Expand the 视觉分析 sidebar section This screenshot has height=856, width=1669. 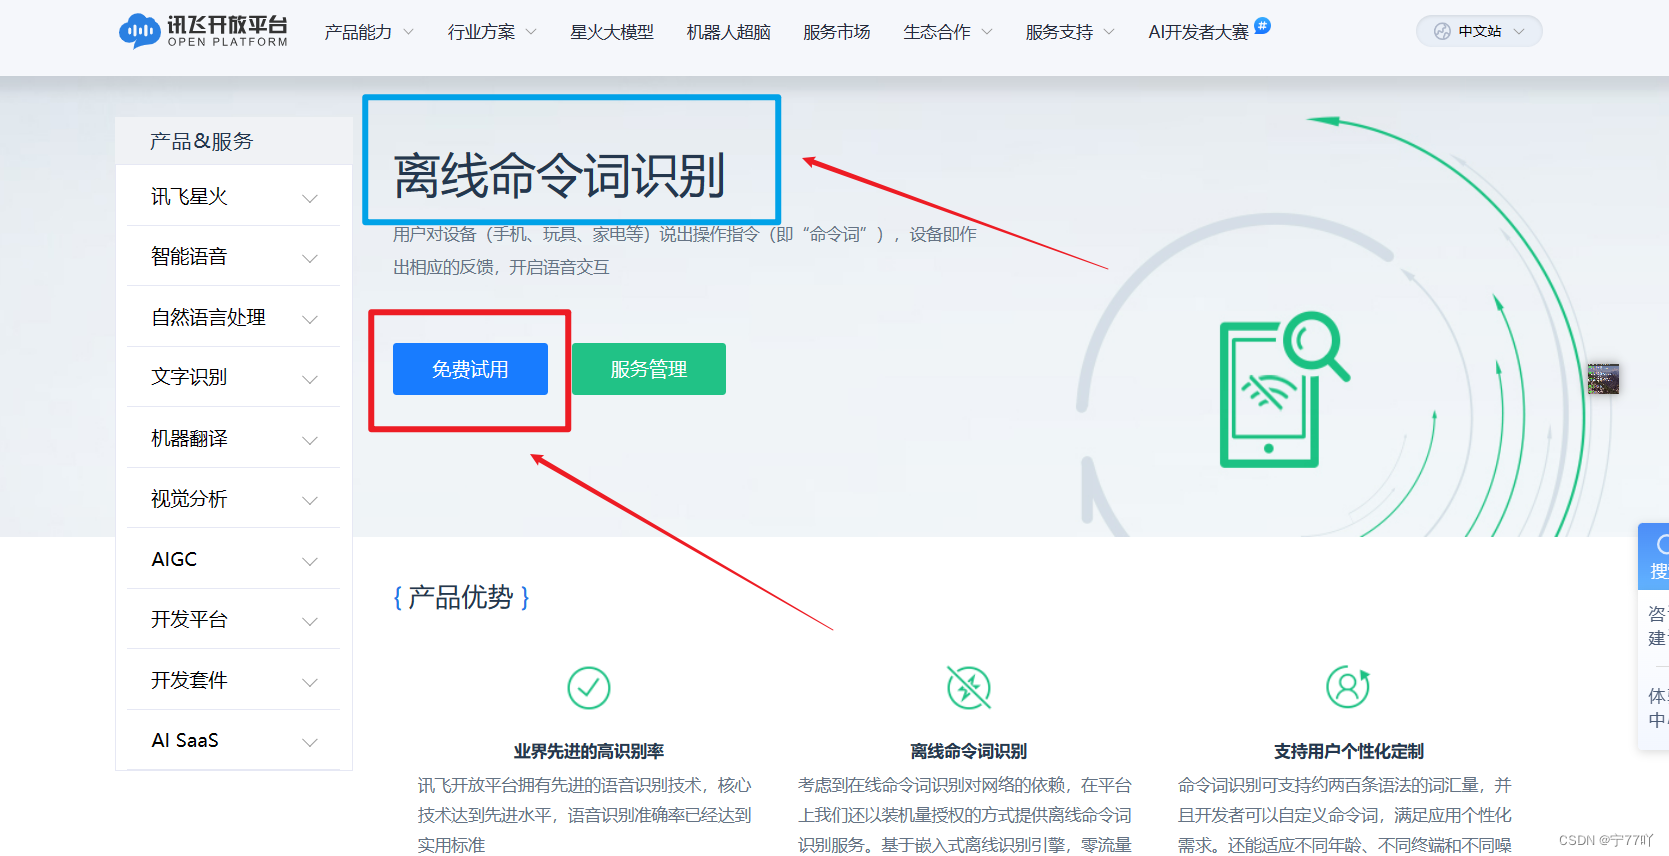pos(234,499)
